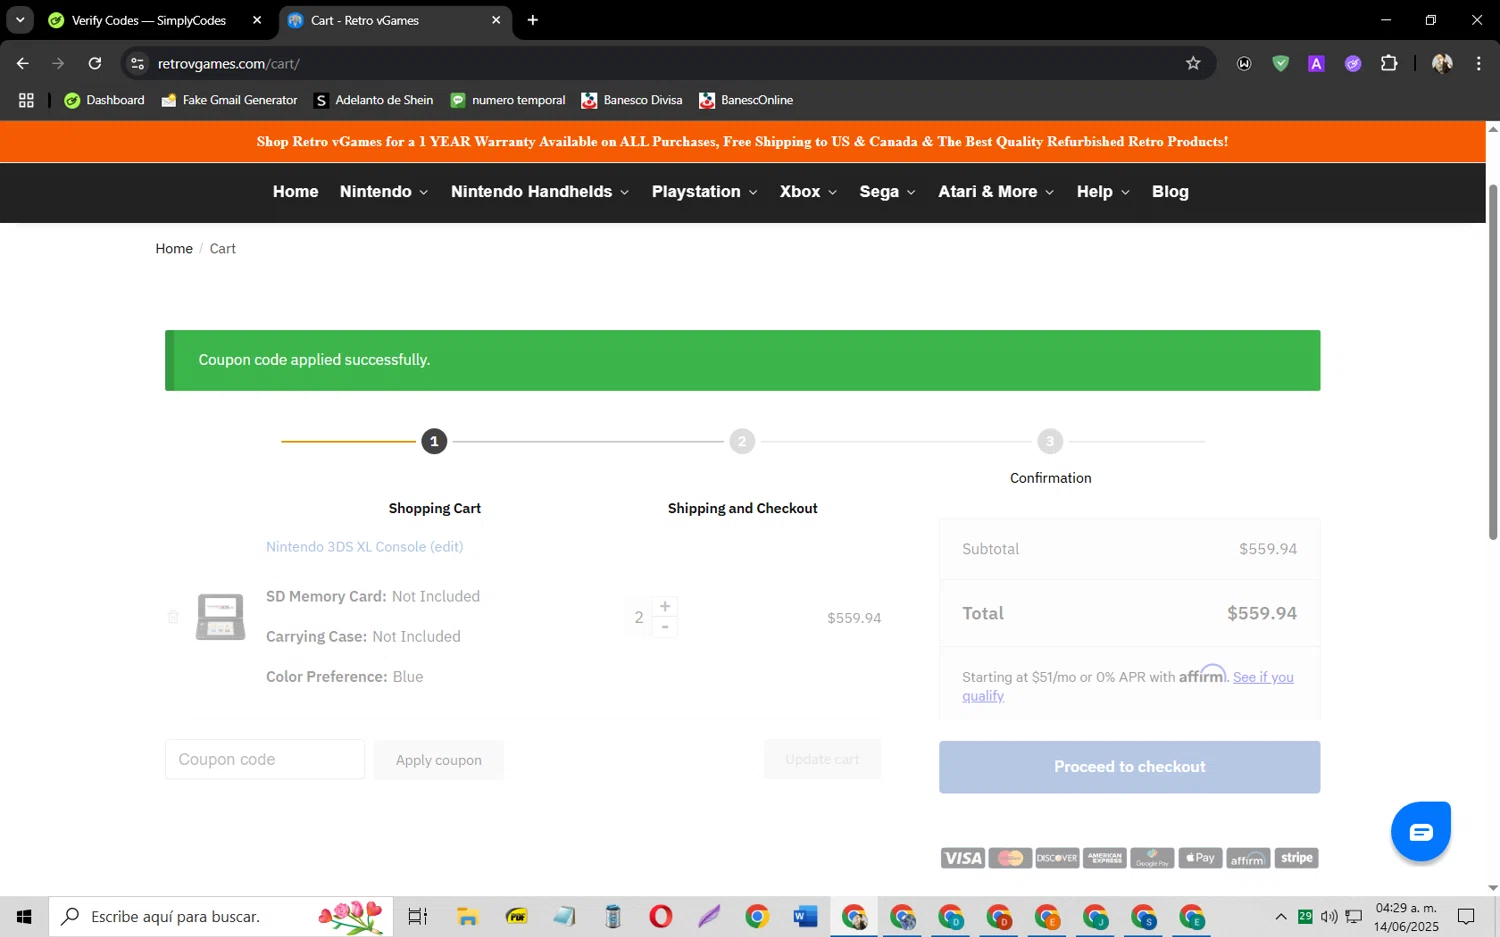Click the Apply coupon button
1500x937 pixels.
pyautogui.click(x=438, y=760)
